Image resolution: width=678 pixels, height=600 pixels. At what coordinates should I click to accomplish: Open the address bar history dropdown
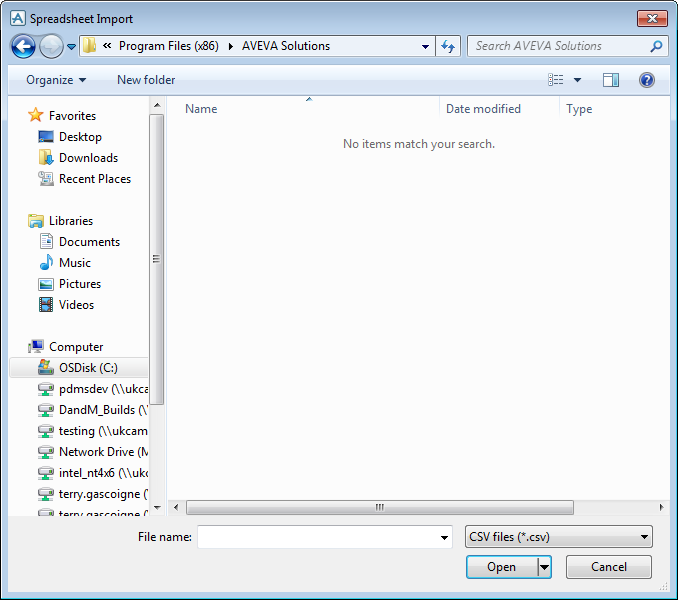(425, 46)
